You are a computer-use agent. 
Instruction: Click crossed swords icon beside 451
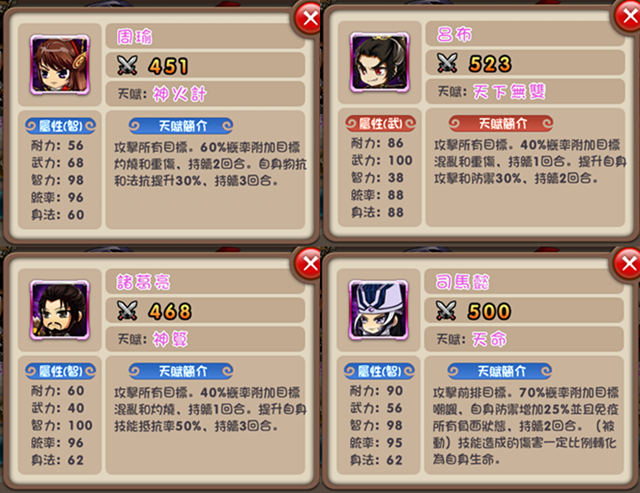coord(127,65)
